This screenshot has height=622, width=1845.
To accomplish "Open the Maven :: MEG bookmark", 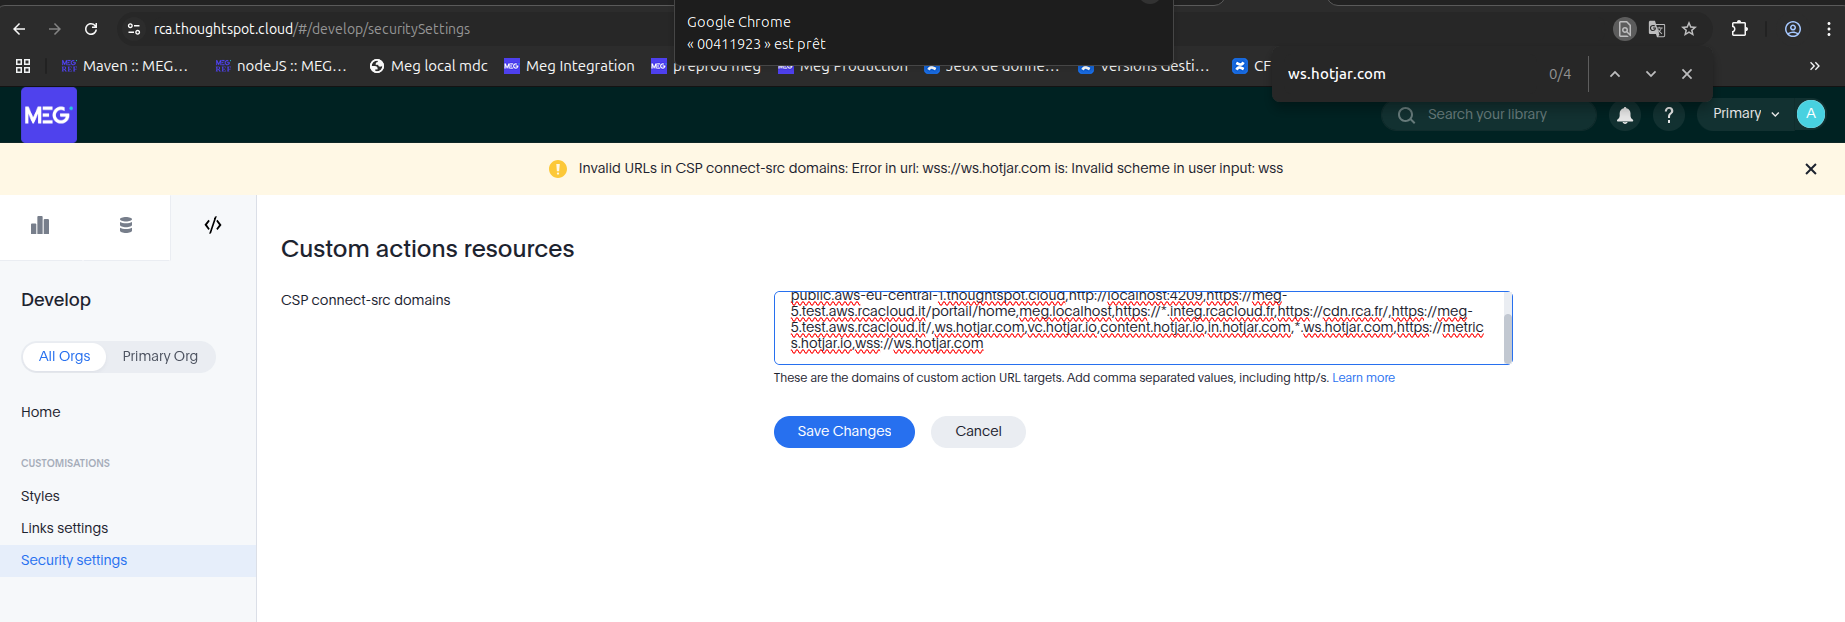I will [125, 66].
